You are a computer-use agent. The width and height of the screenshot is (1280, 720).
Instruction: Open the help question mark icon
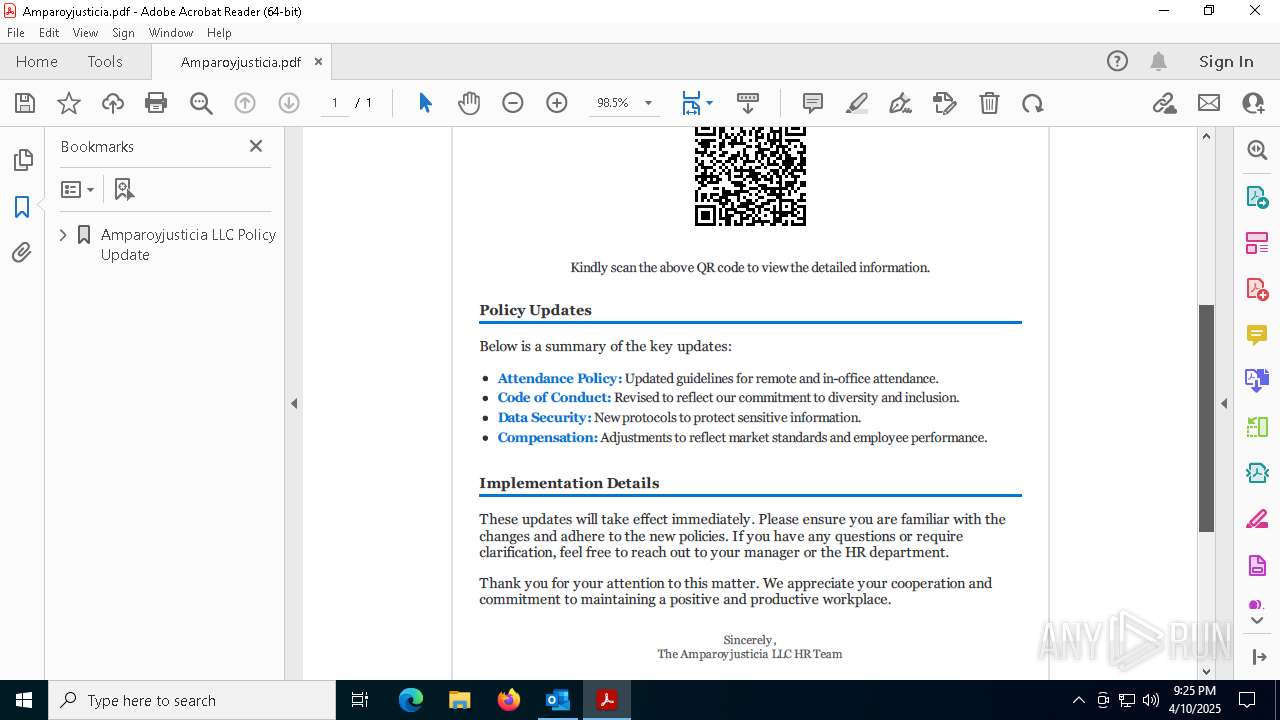(1117, 61)
